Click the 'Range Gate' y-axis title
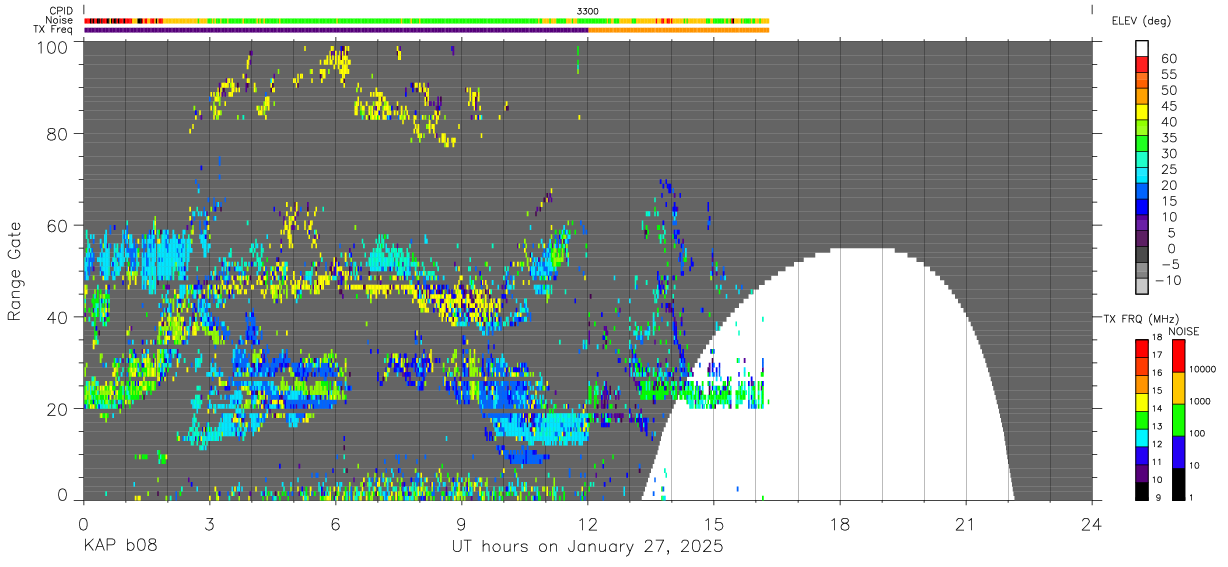Viewport: 1228px width, 567px height. (x=15, y=271)
